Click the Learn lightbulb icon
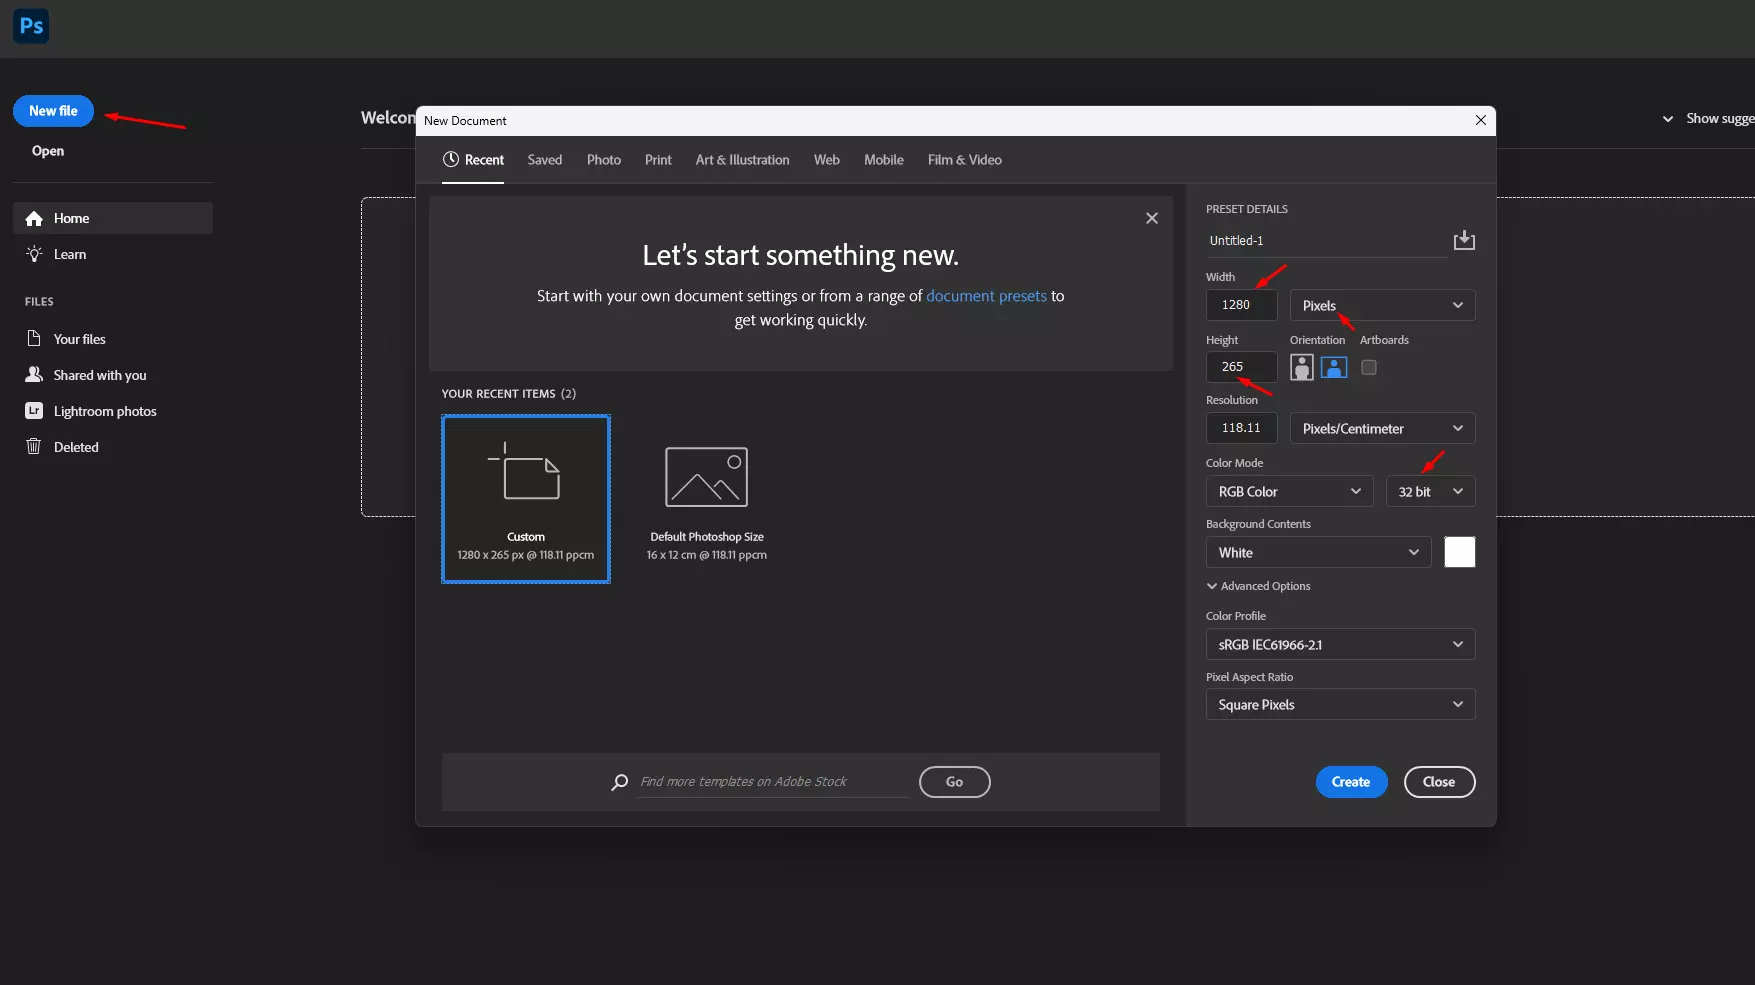The image size is (1755, 985). [34, 254]
